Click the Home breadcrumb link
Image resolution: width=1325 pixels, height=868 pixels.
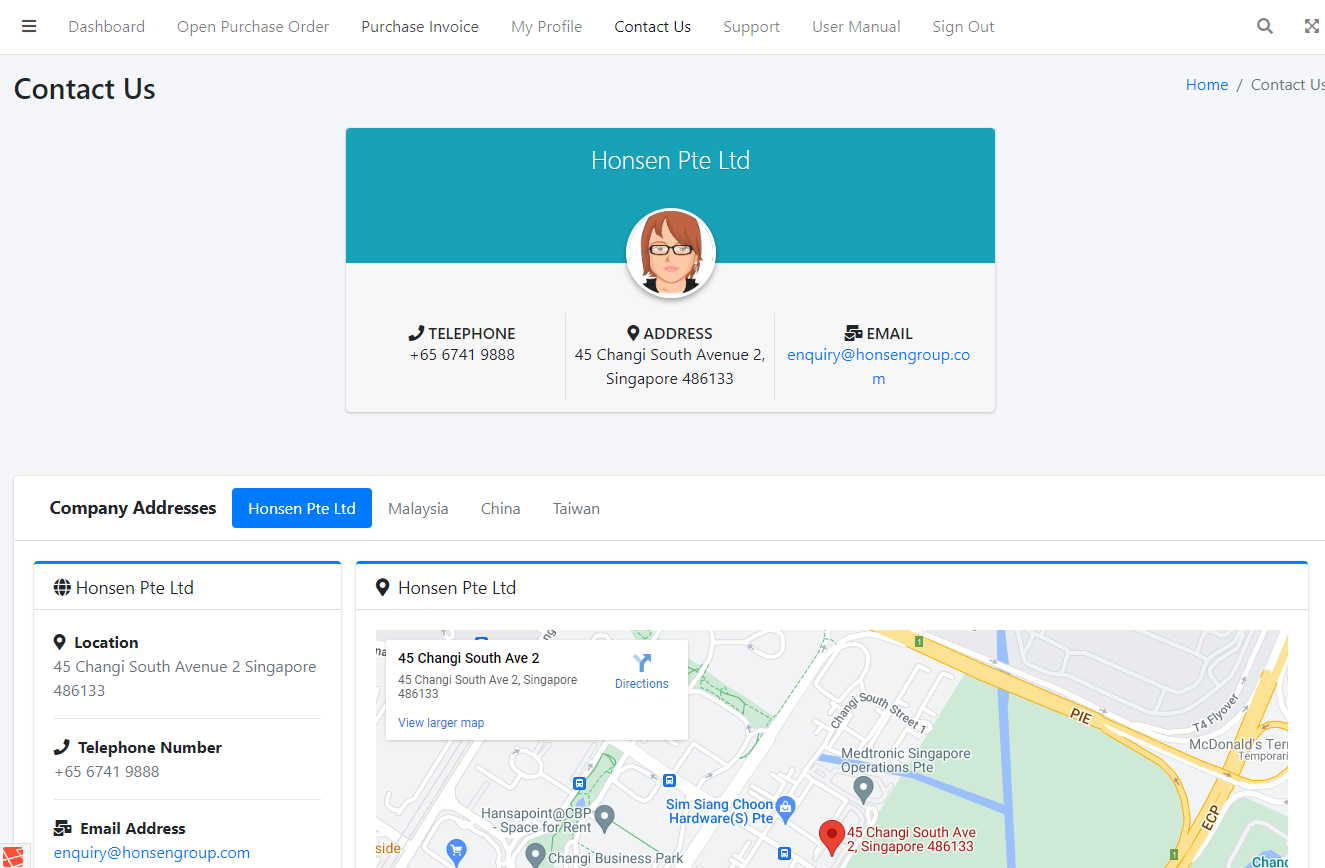click(x=1206, y=85)
